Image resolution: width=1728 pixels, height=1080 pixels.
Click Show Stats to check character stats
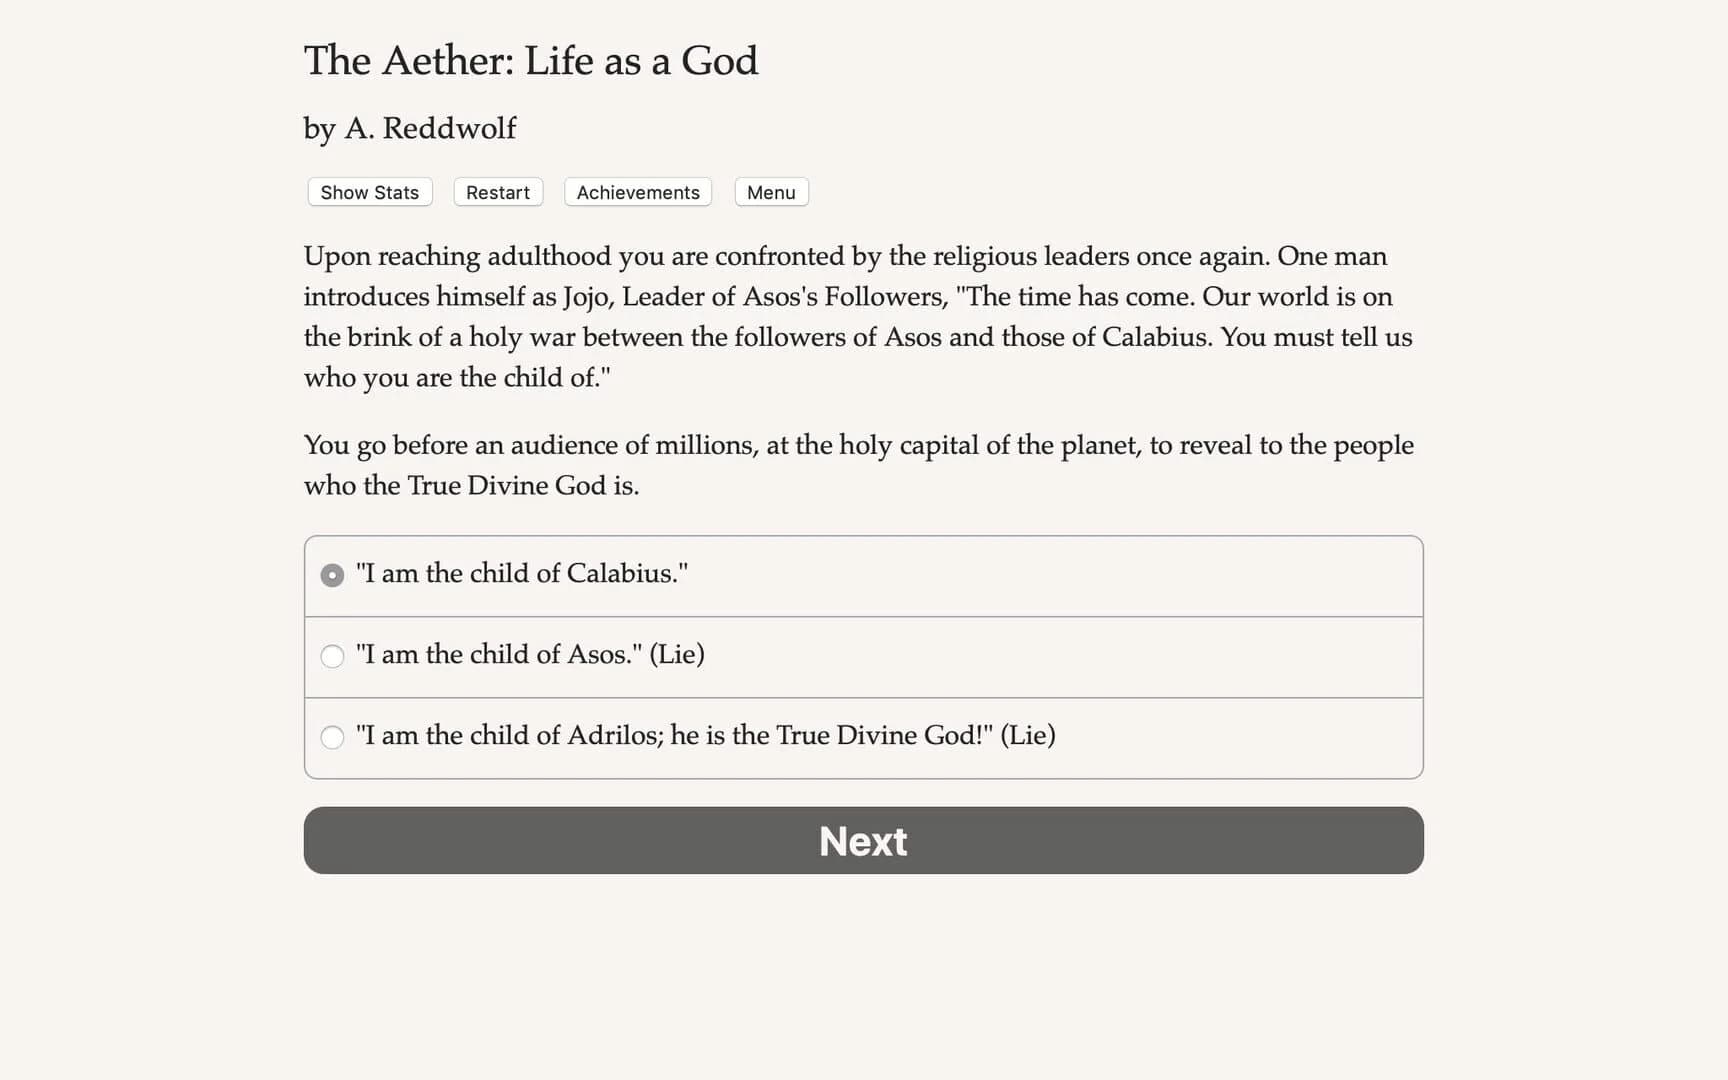coord(368,192)
